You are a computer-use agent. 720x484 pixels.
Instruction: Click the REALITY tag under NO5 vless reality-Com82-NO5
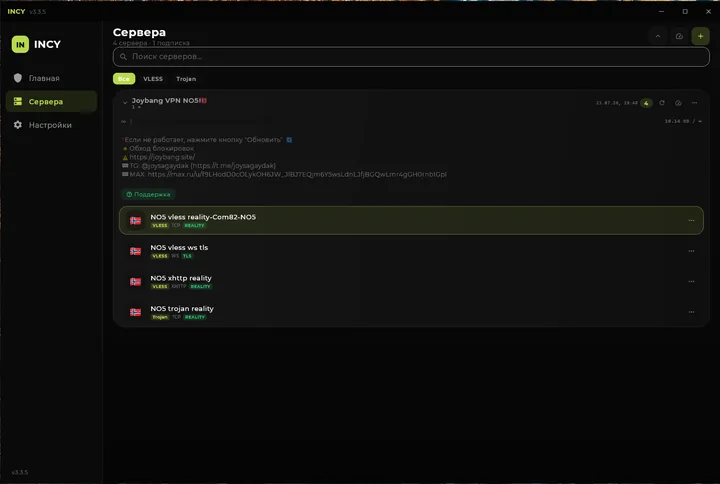[195, 225]
